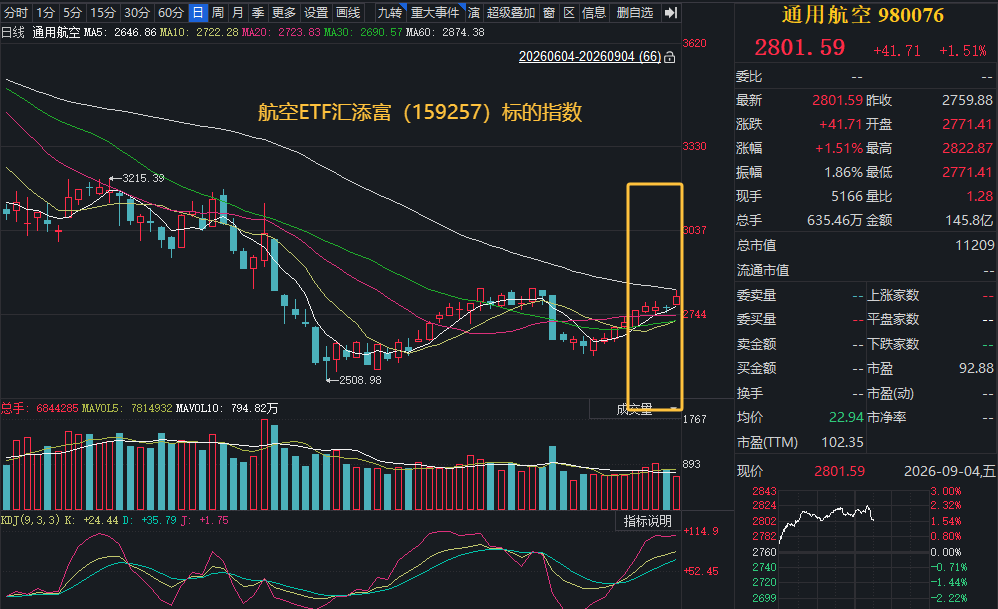Open the 成交量 indicator dropdown
The height and width of the screenshot is (609, 998).
635,409
